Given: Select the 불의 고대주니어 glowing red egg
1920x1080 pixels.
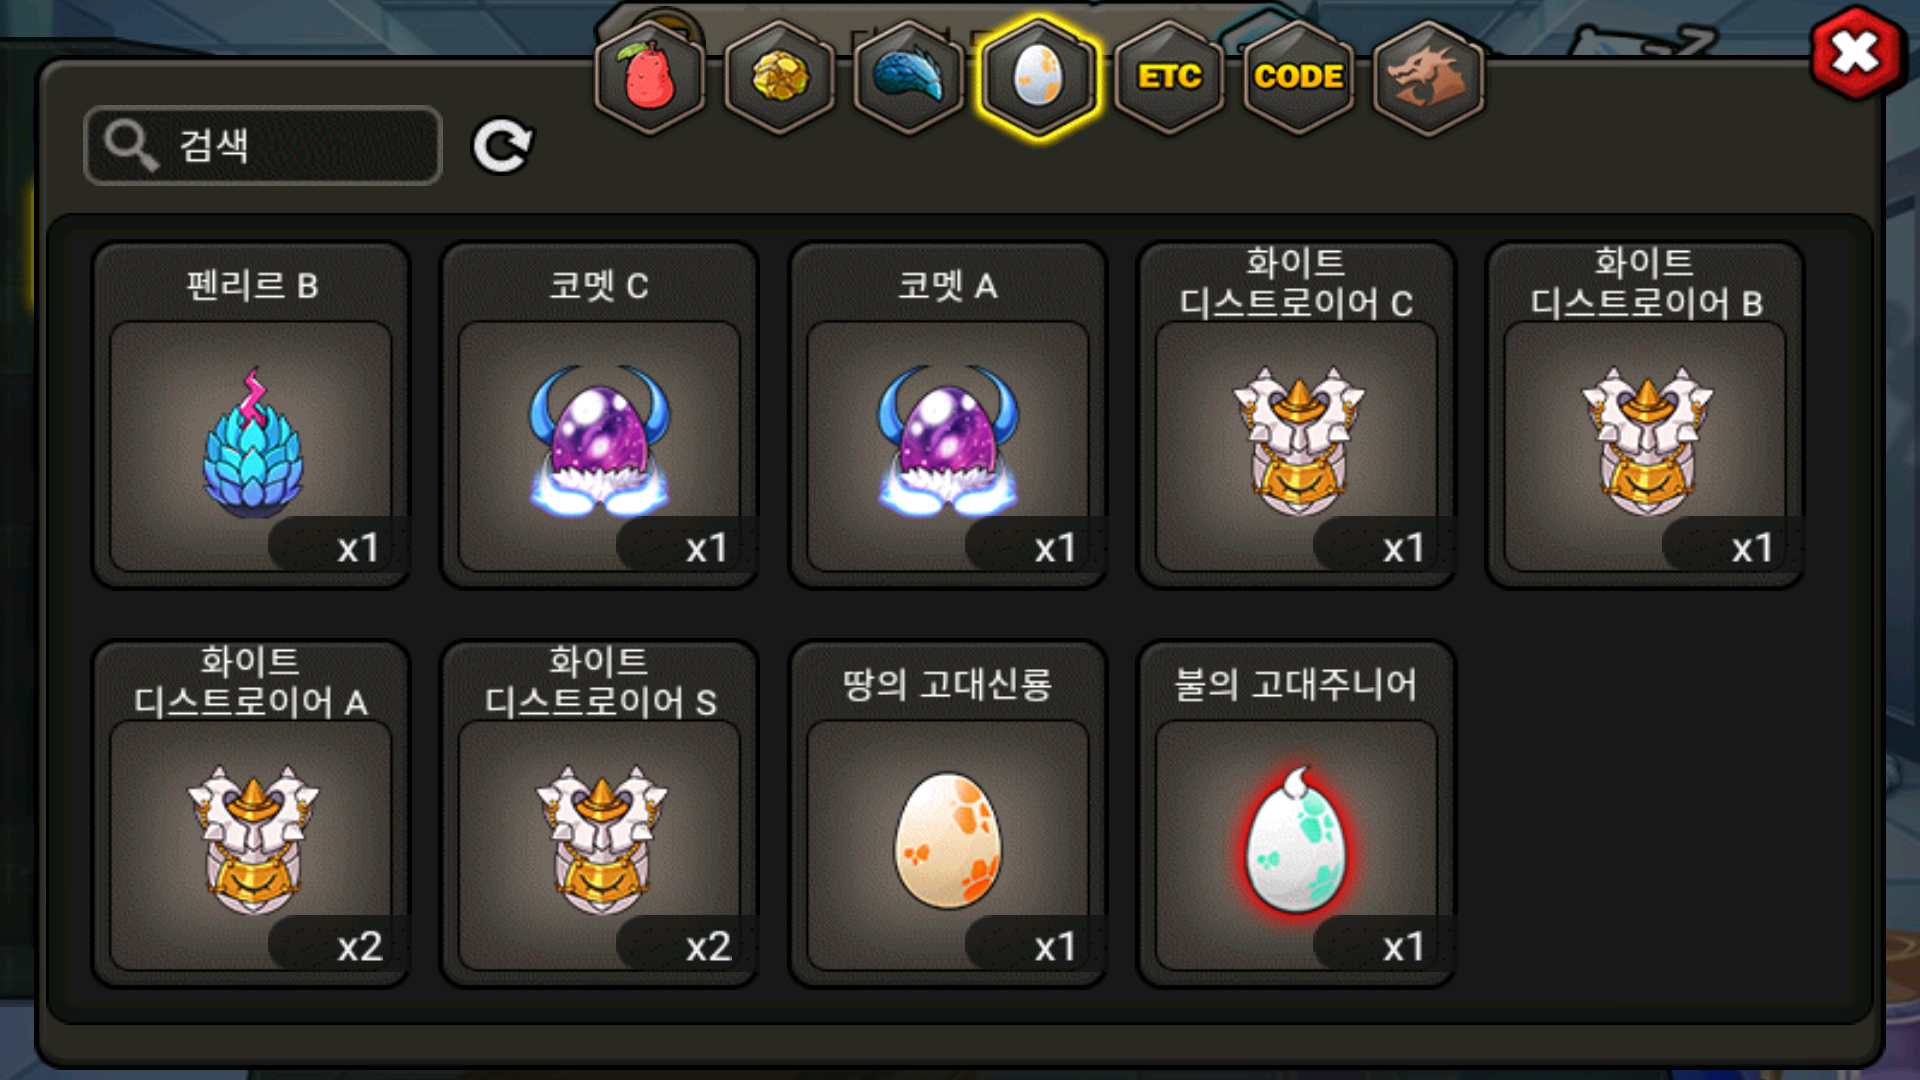Looking at the screenshot, I should (x=1296, y=814).
